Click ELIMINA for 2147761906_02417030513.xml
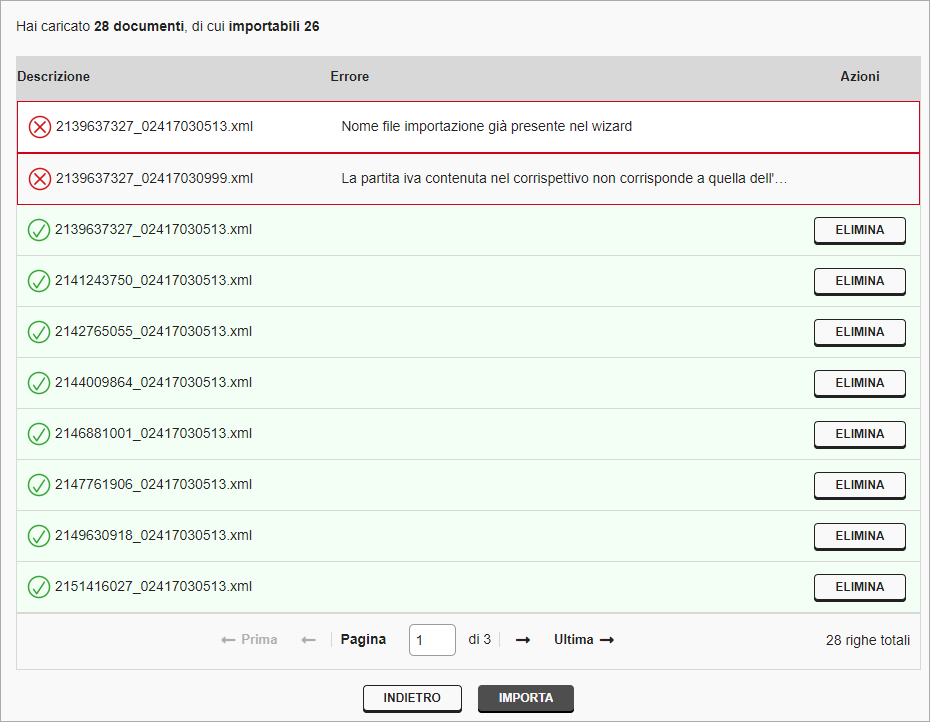930x722 pixels. coord(859,485)
